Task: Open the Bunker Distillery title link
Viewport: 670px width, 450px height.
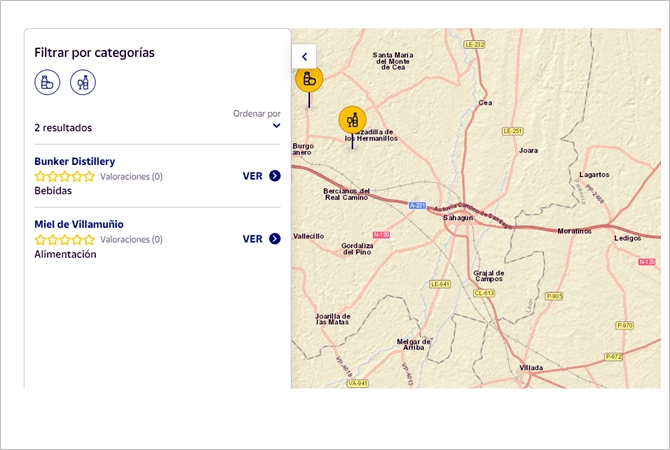Action: (75, 162)
